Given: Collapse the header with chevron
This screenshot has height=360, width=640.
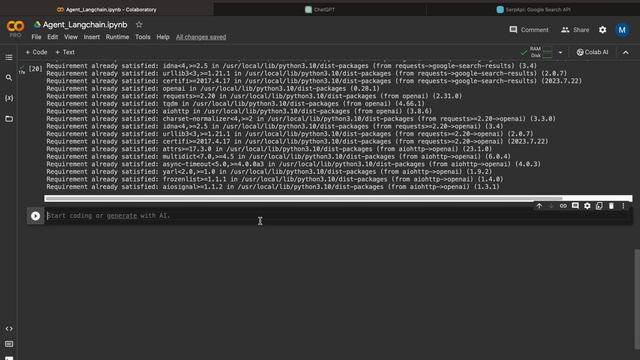Looking at the screenshot, I should click(626, 52).
